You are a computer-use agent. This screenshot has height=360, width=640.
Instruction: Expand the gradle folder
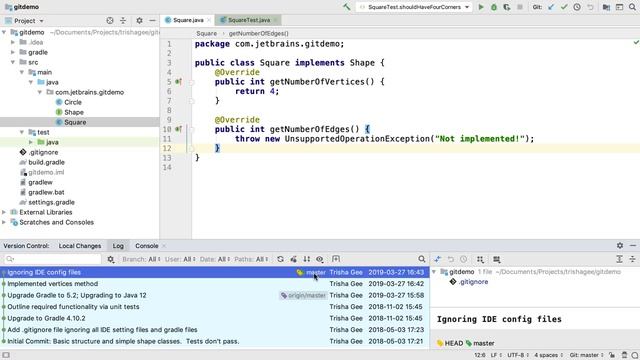pos(13,52)
